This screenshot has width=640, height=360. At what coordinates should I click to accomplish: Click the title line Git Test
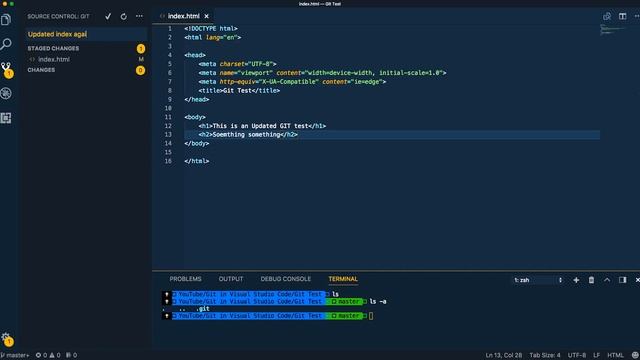[x=239, y=91]
